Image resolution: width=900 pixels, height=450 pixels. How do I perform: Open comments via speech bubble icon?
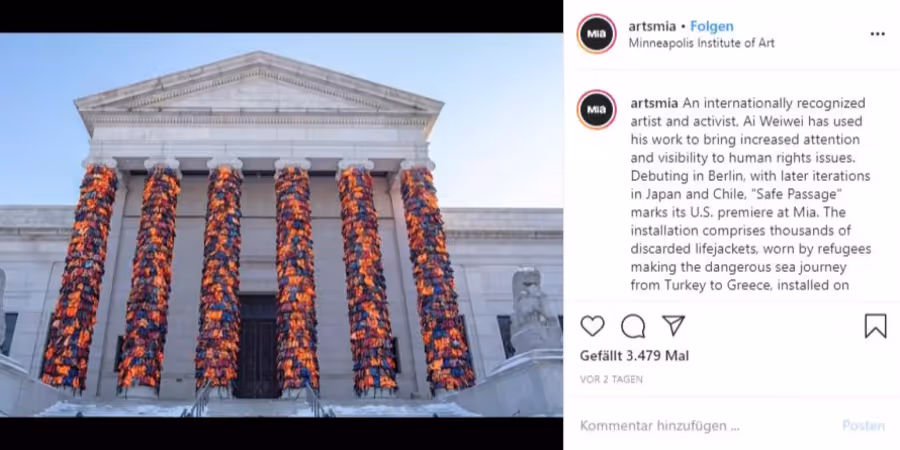633,326
